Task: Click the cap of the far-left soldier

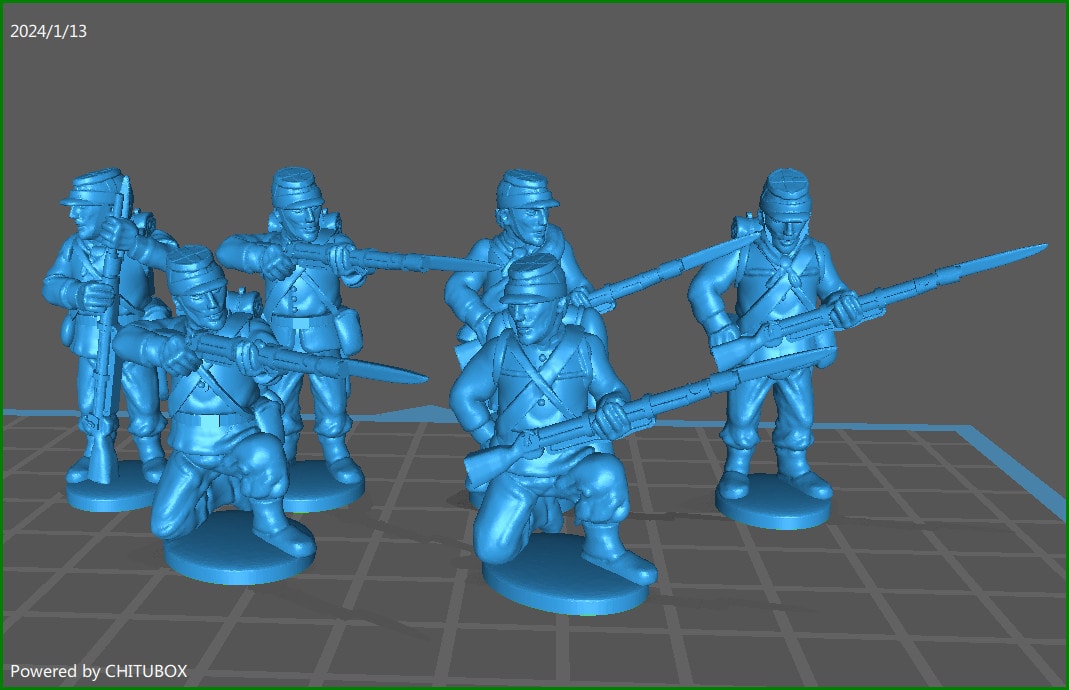Action: pos(90,185)
